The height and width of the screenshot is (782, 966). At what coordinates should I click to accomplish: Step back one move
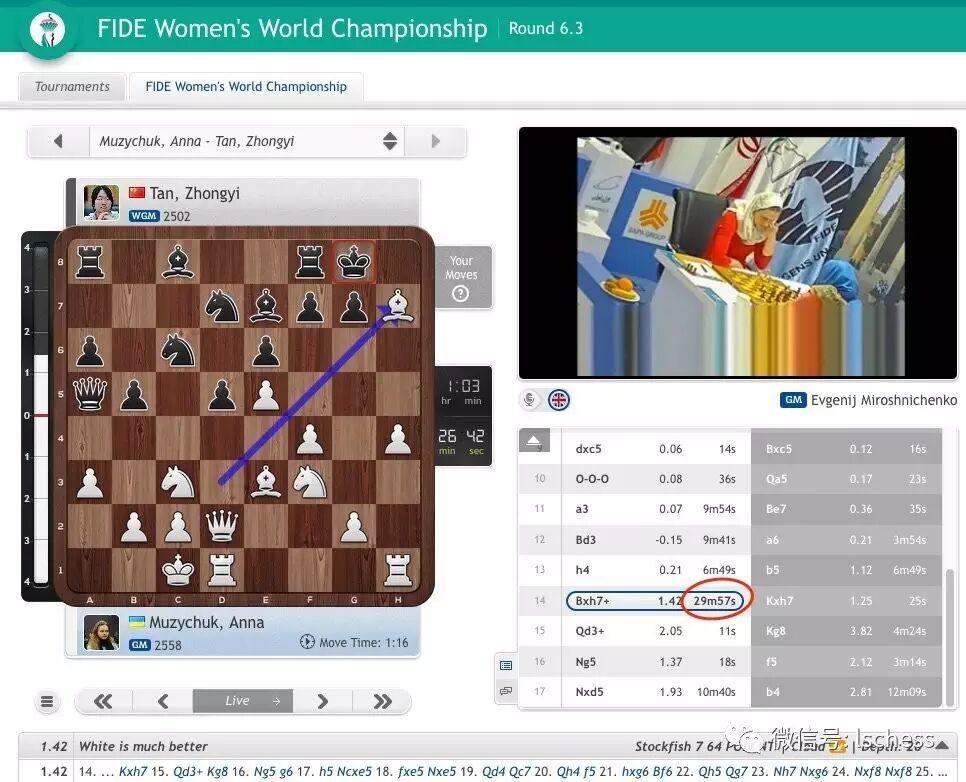click(163, 701)
